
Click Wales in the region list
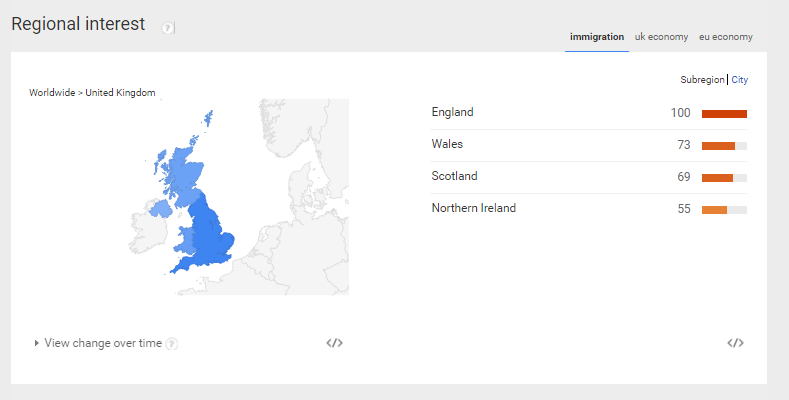[x=447, y=144]
